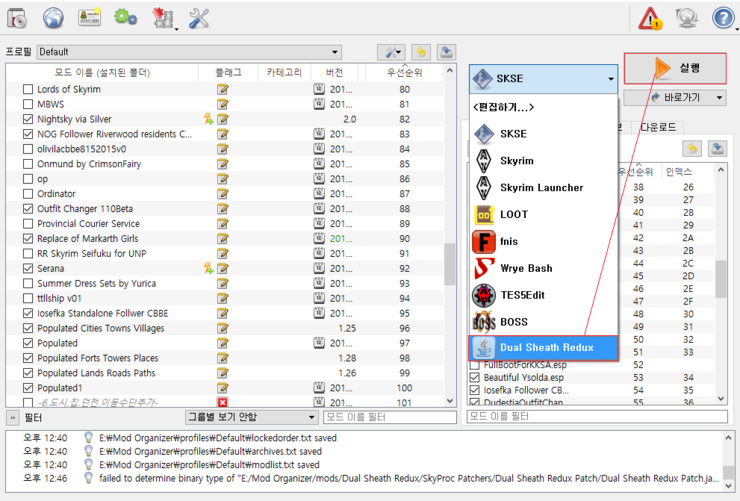Toggle MBWS mod checkbox
The width and height of the screenshot is (740, 501).
[x=28, y=104]
